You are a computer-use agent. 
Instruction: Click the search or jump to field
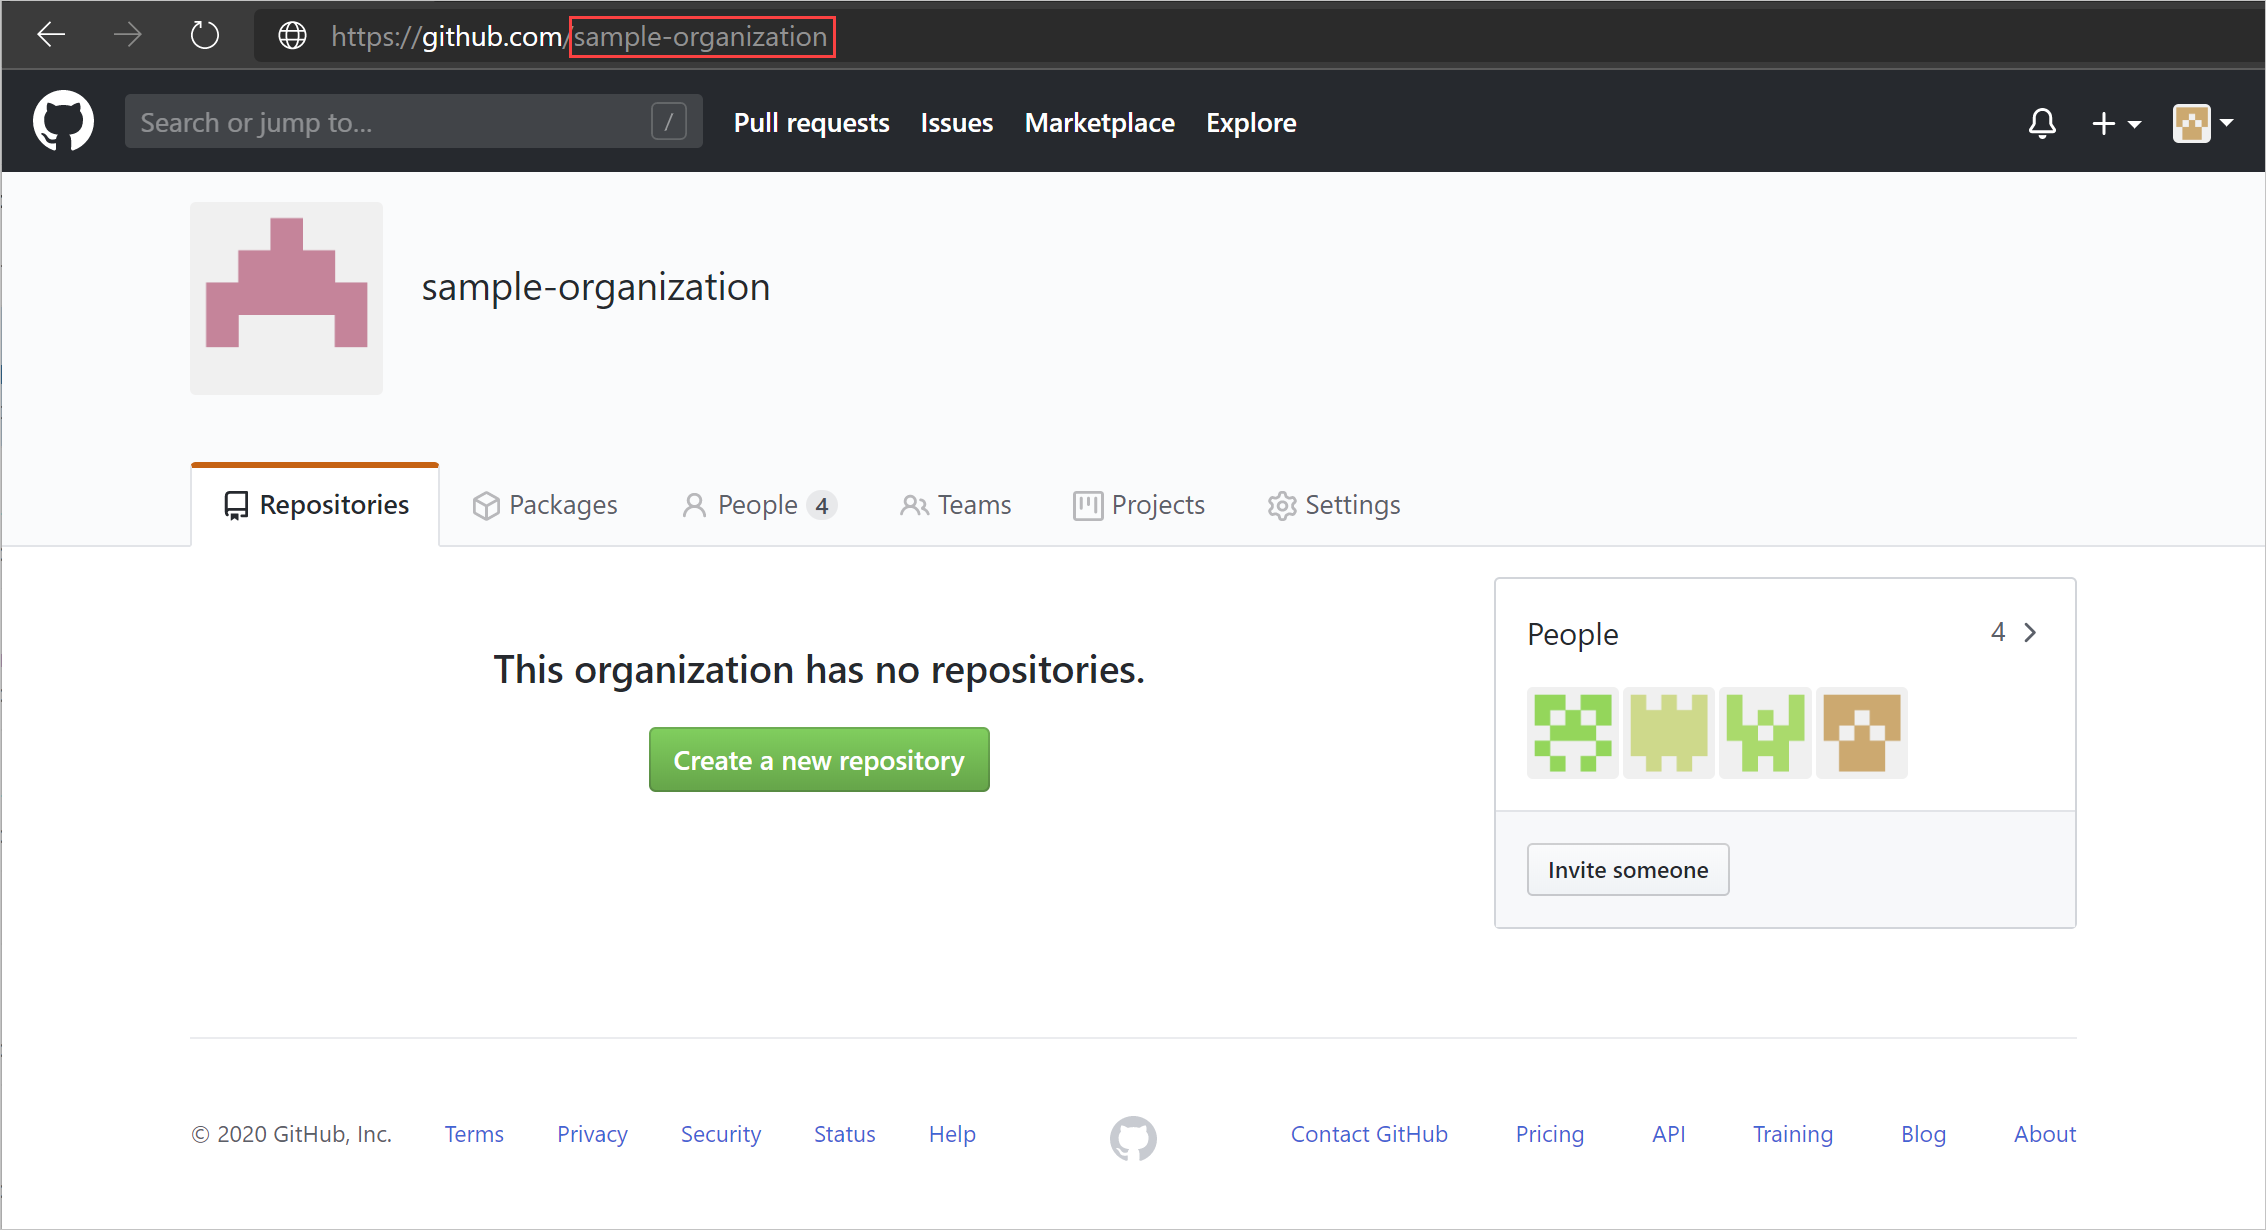pos(409,124)
